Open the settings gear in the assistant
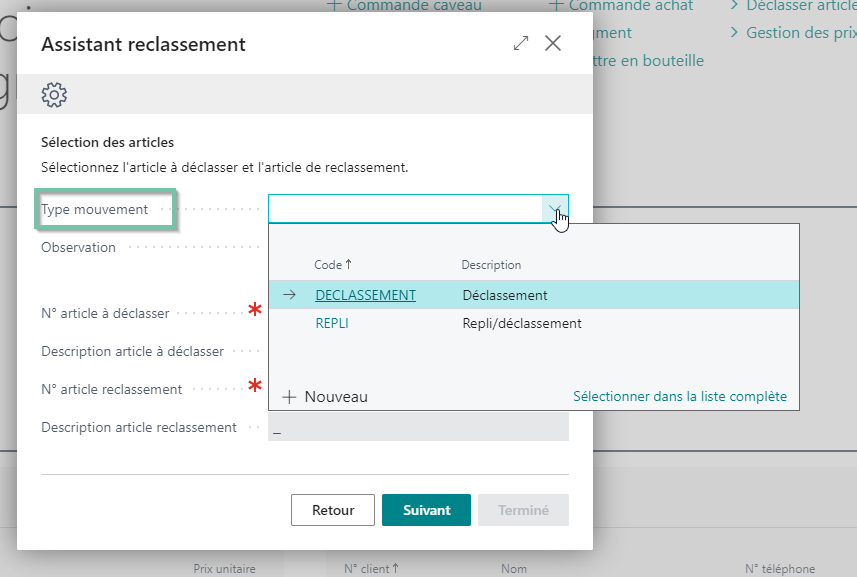Image resolution: width=857 pixels, height=577 pixels. point(54,95)
